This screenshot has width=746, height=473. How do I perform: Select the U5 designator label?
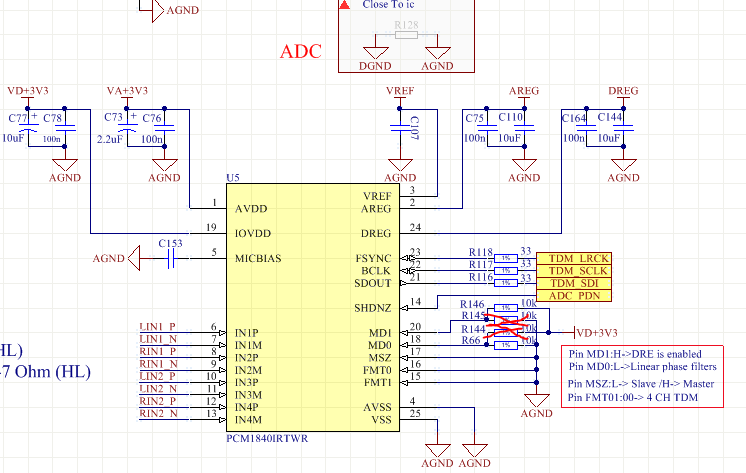(x=233, y=178)
